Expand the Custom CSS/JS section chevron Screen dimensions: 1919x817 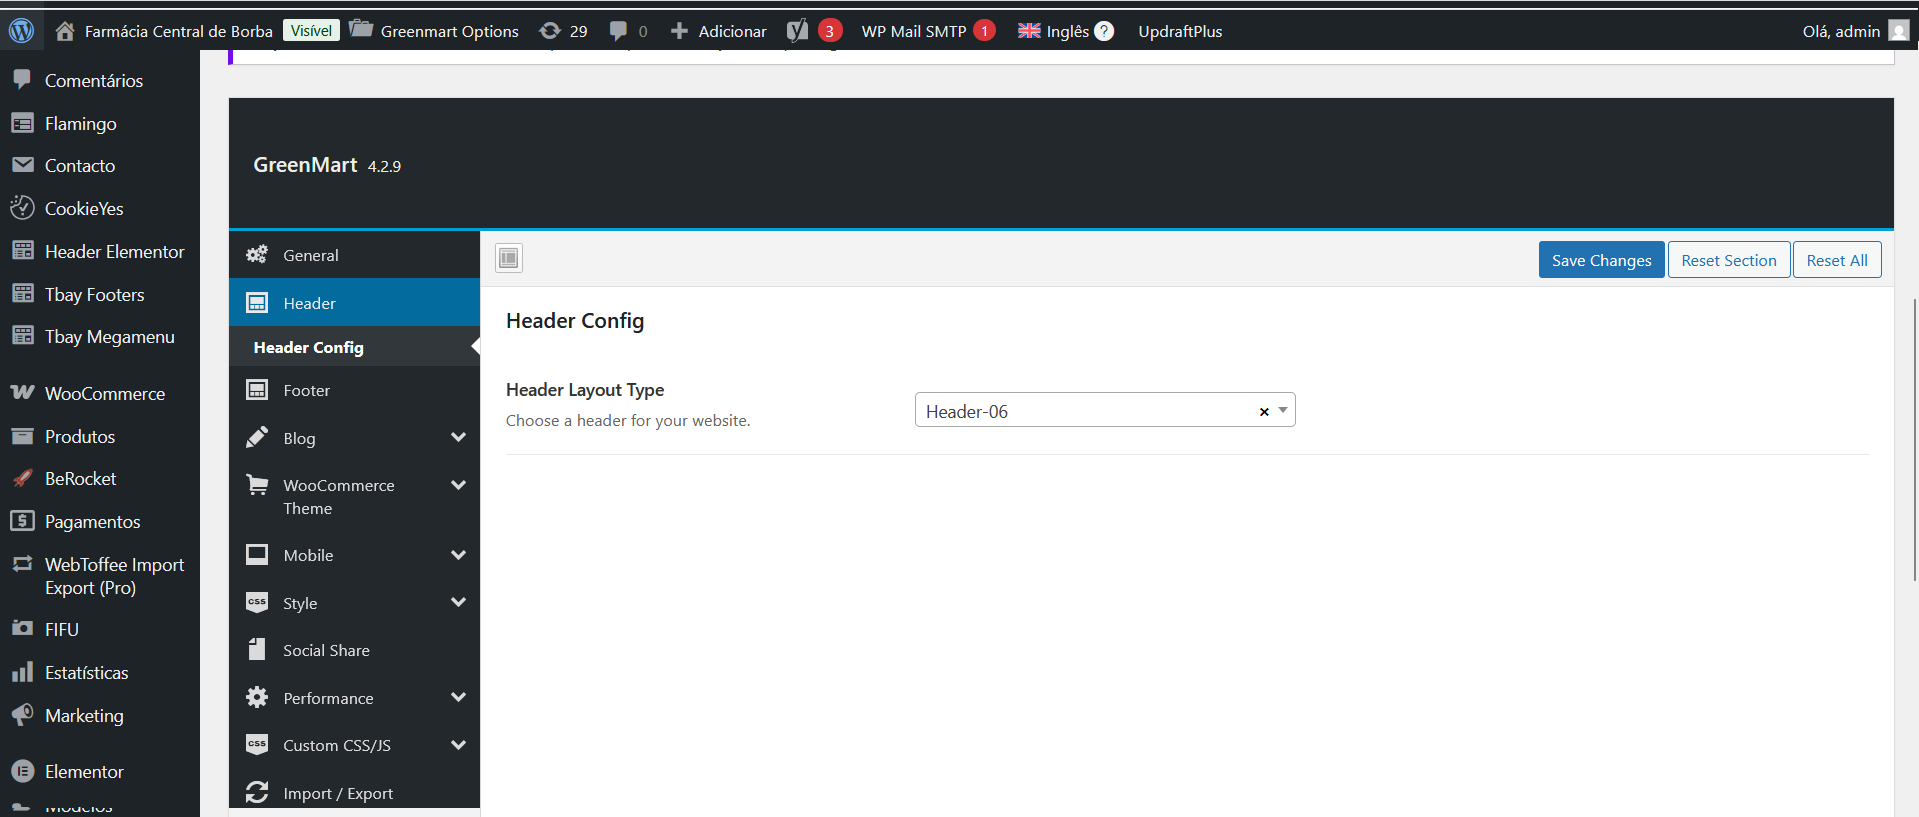(458, 744)
